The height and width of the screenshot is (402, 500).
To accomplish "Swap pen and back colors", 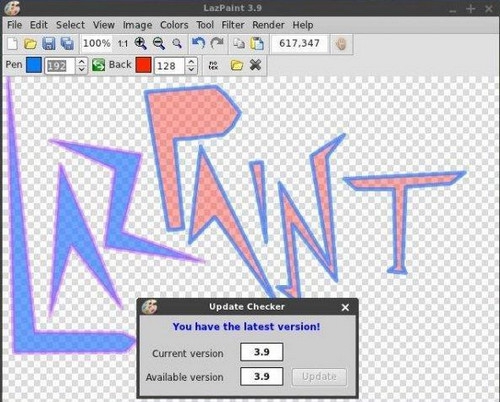I will tap(99, 65).
